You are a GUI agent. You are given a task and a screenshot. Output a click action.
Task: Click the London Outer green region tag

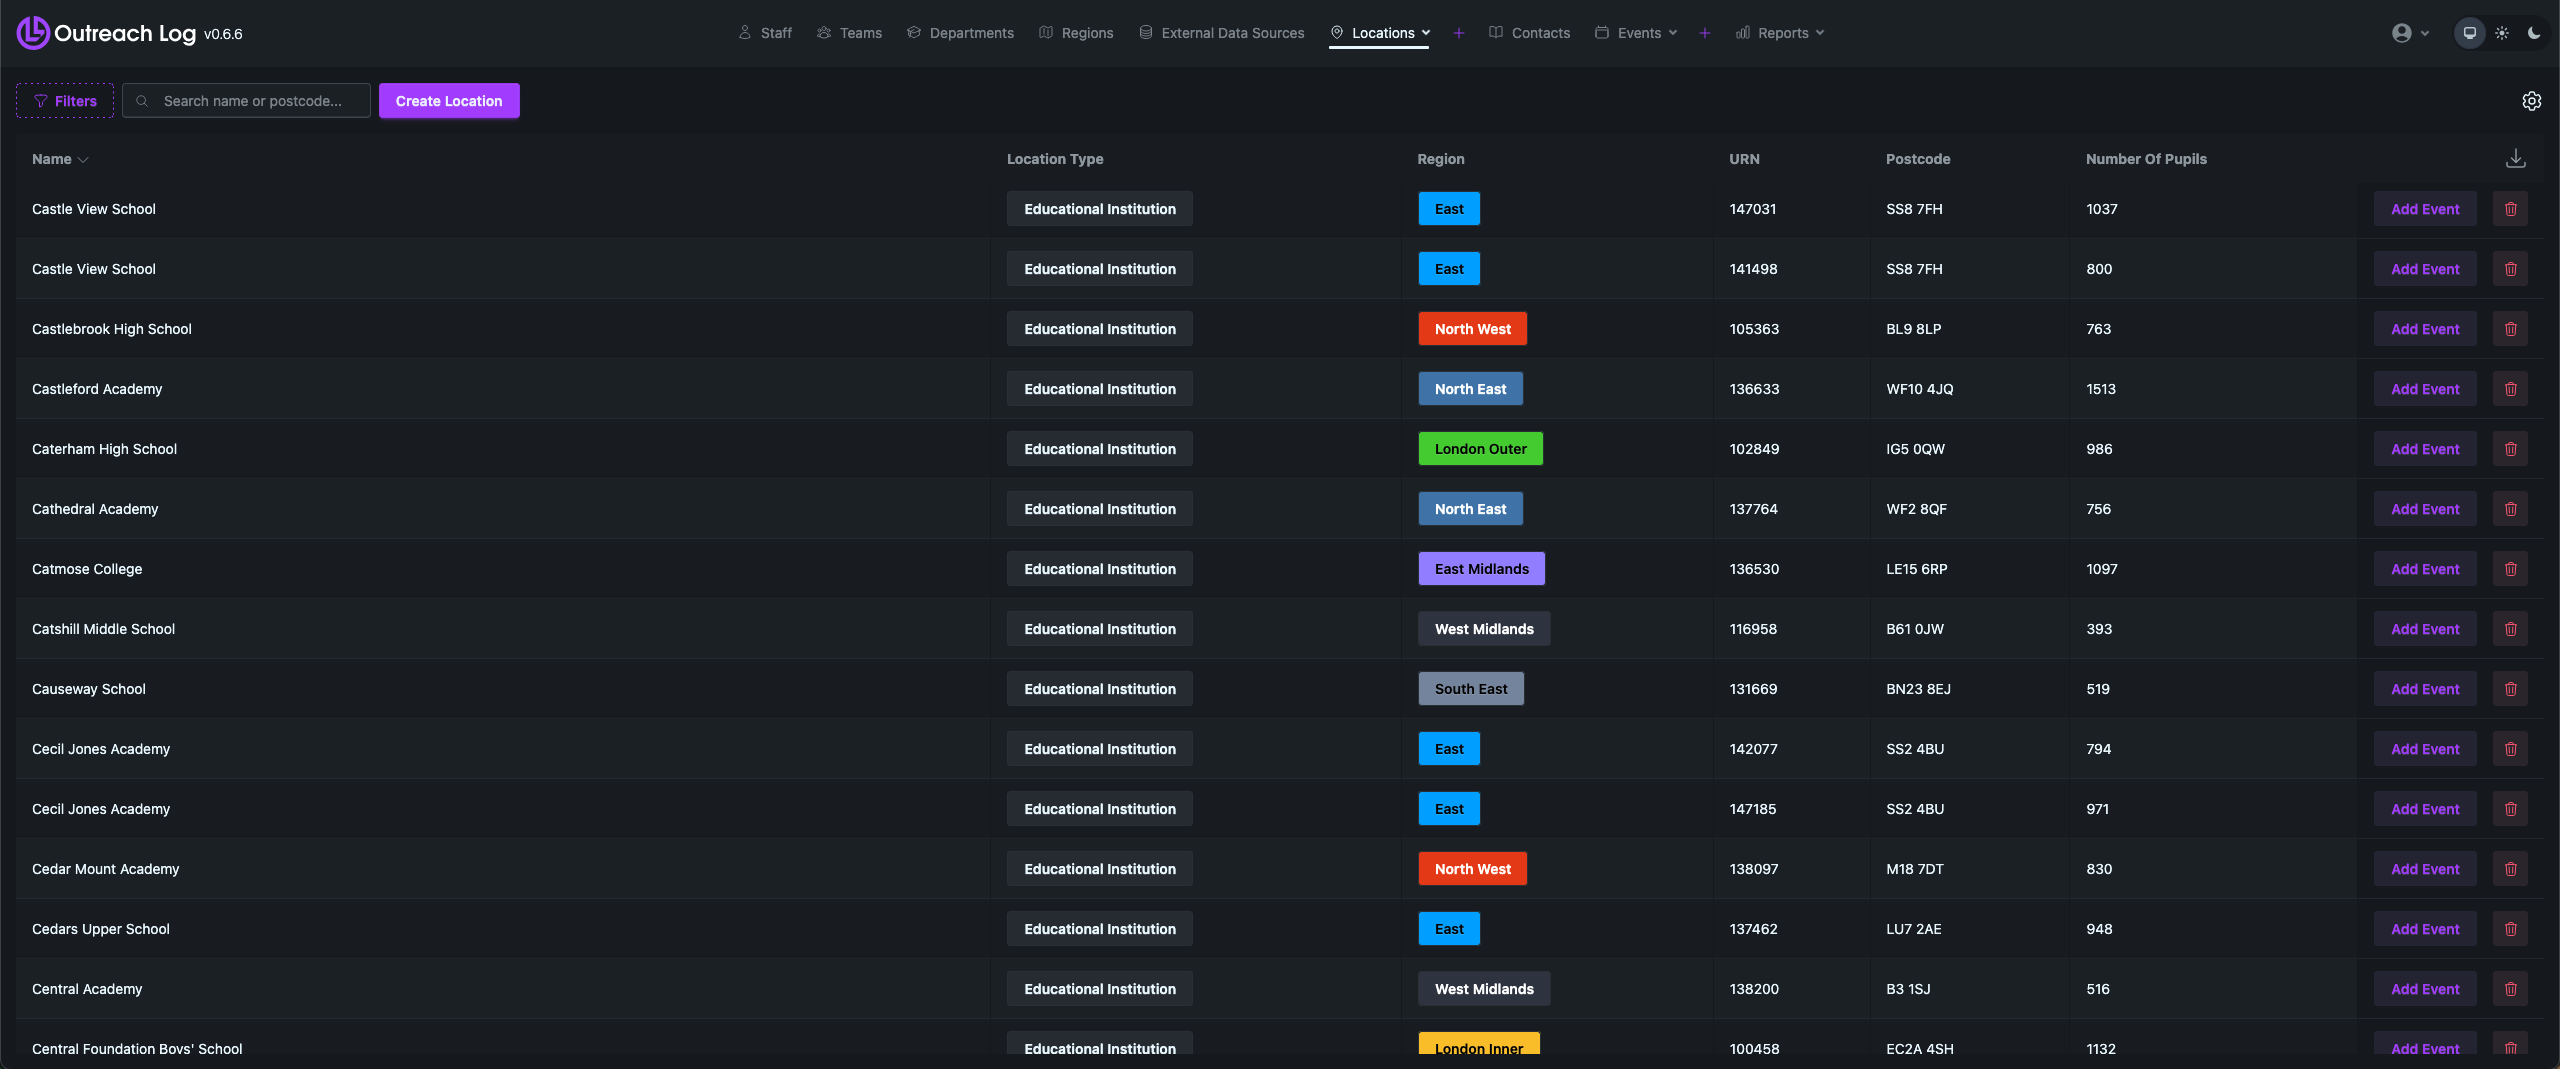click(1480, 449)
